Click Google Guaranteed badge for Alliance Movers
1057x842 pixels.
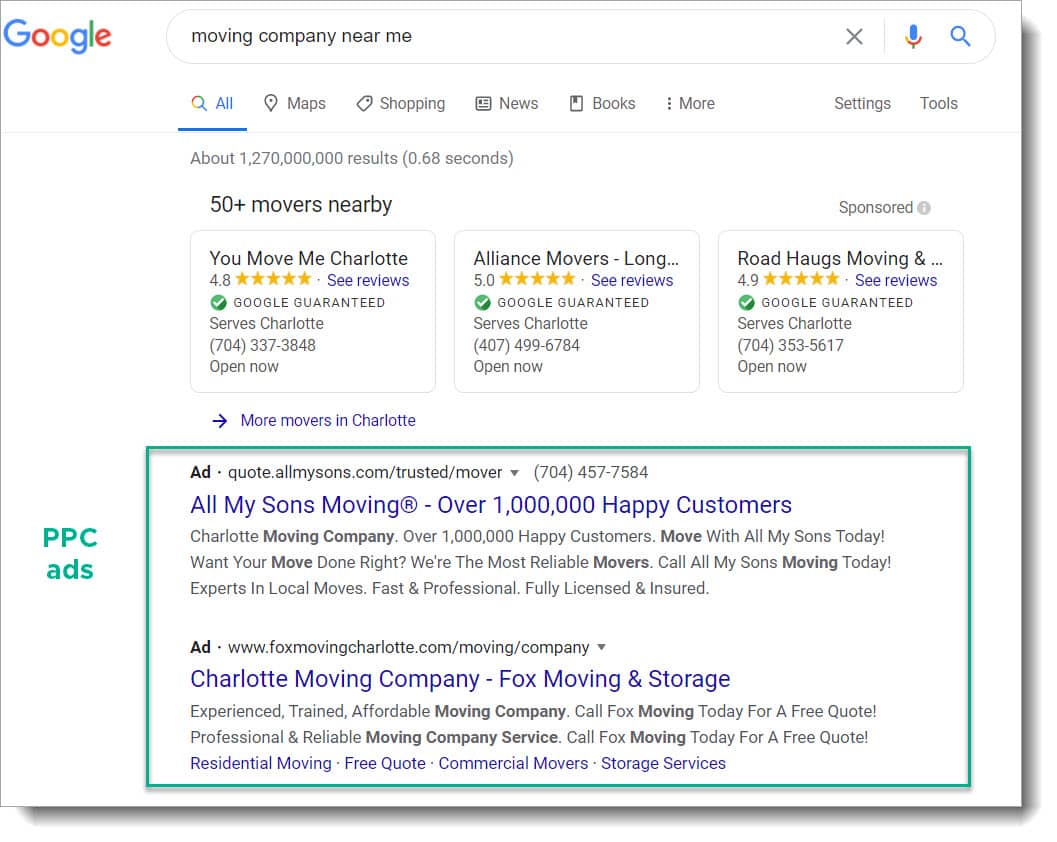562,303
